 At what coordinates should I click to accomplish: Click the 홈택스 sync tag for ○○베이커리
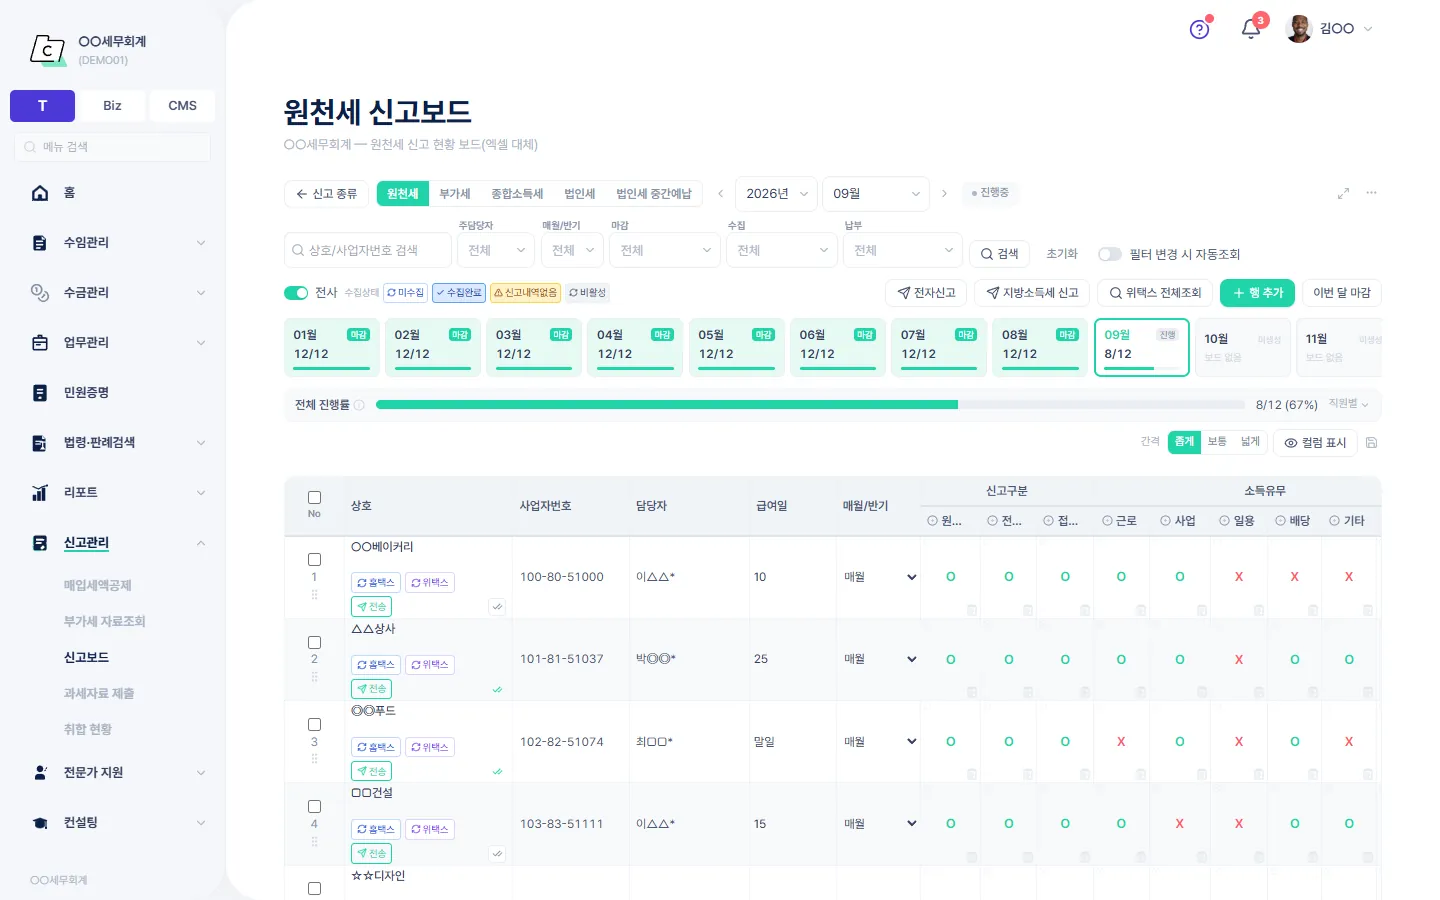376,582
